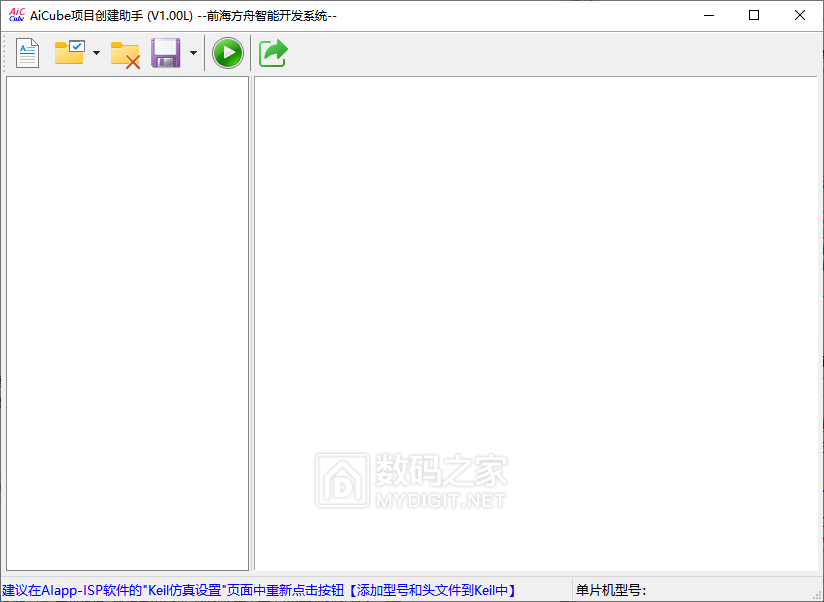This screenshot has height=602, width=824.
Task: Minimize the AiCube window
Action: 709,15
